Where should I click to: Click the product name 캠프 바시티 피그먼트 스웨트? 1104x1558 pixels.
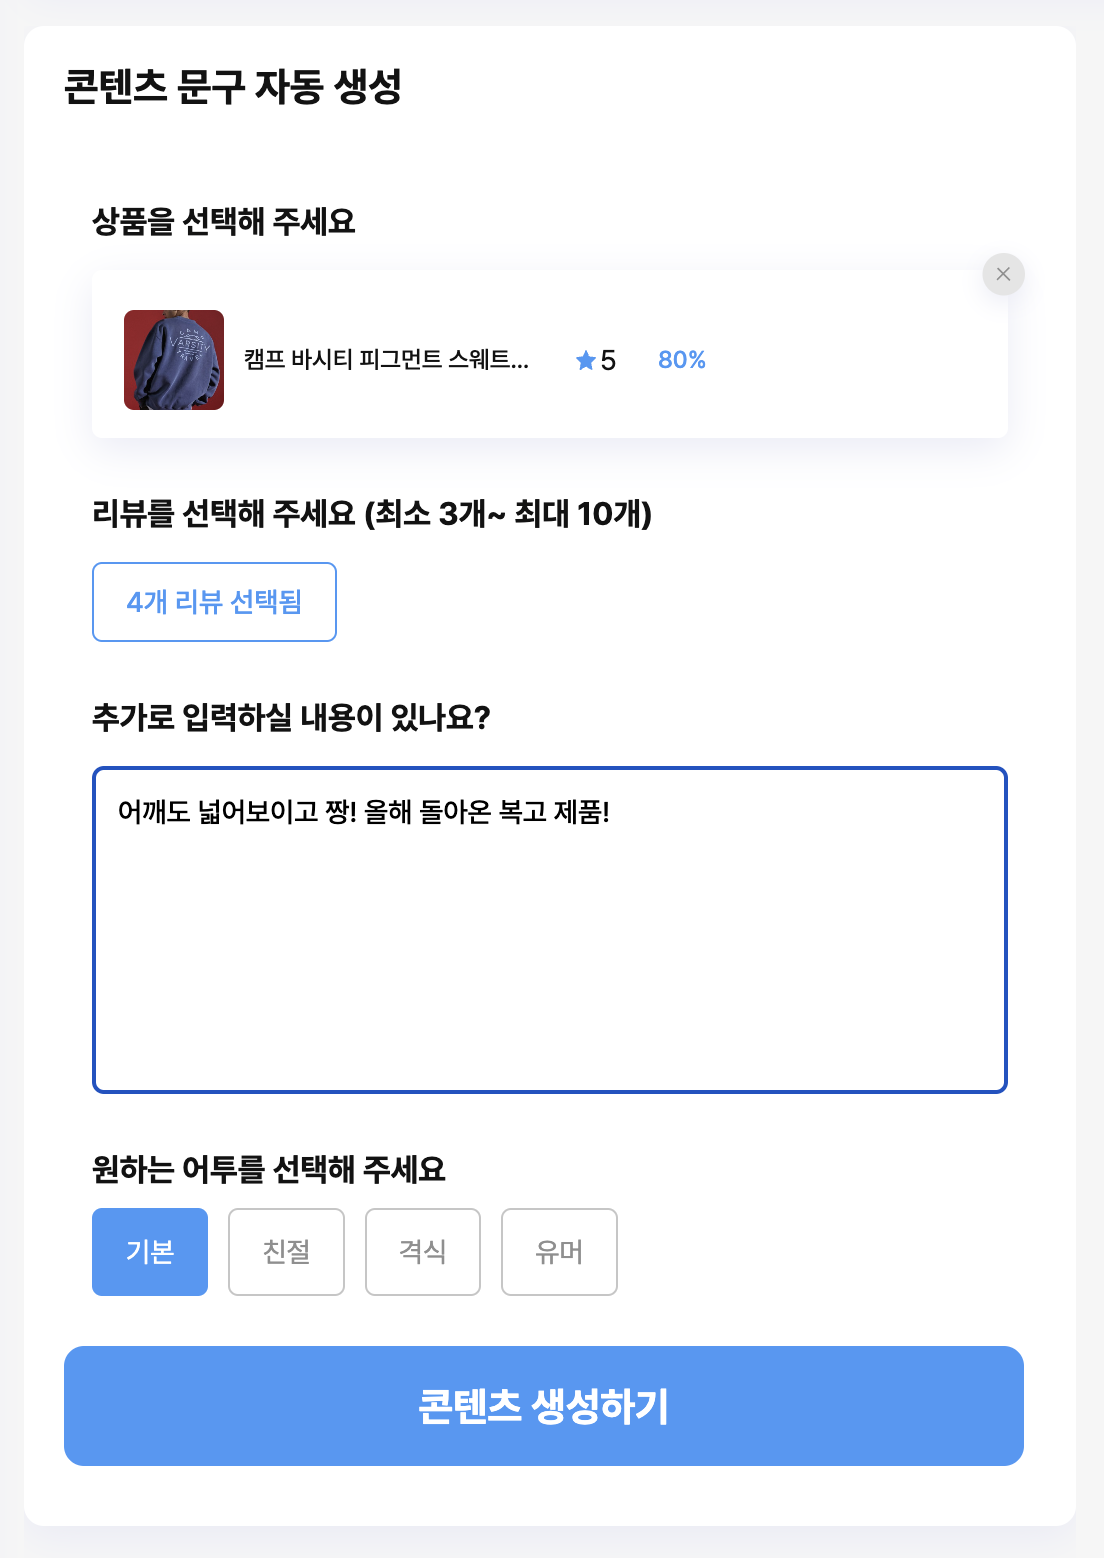click(x=386, y=360)
